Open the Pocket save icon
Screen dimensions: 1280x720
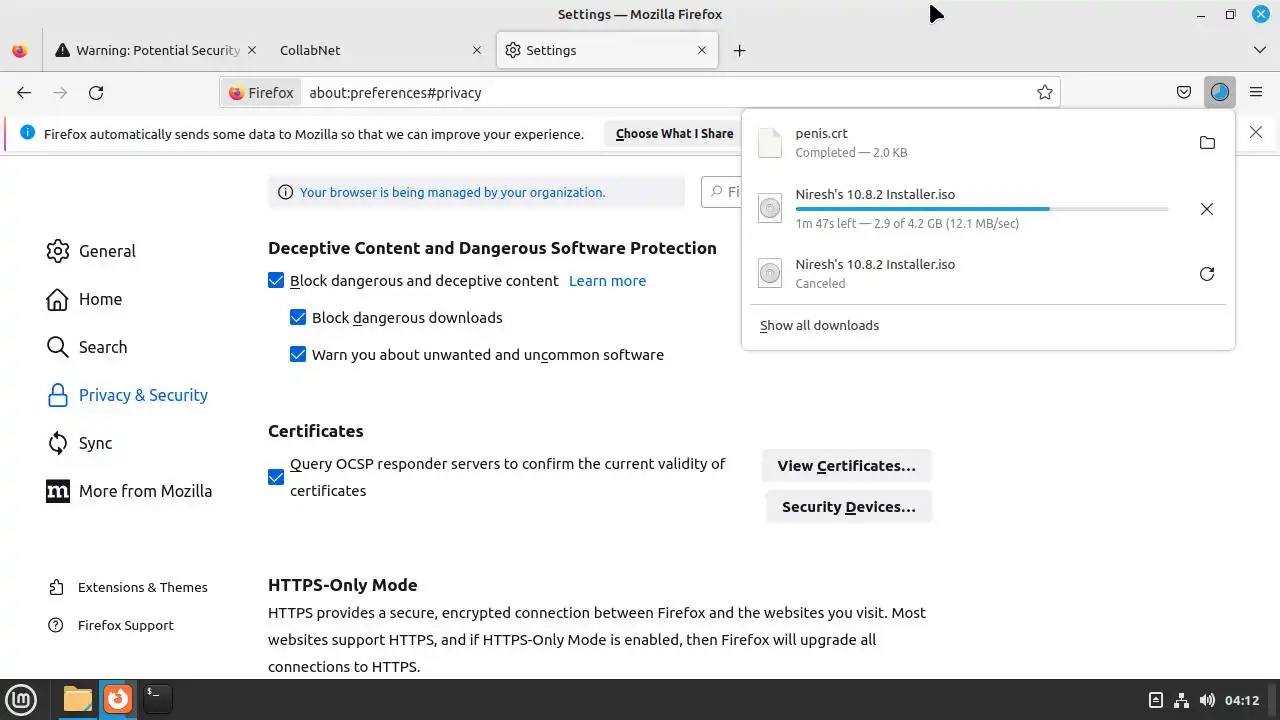pyautogui.click(x=1184, y=92)
